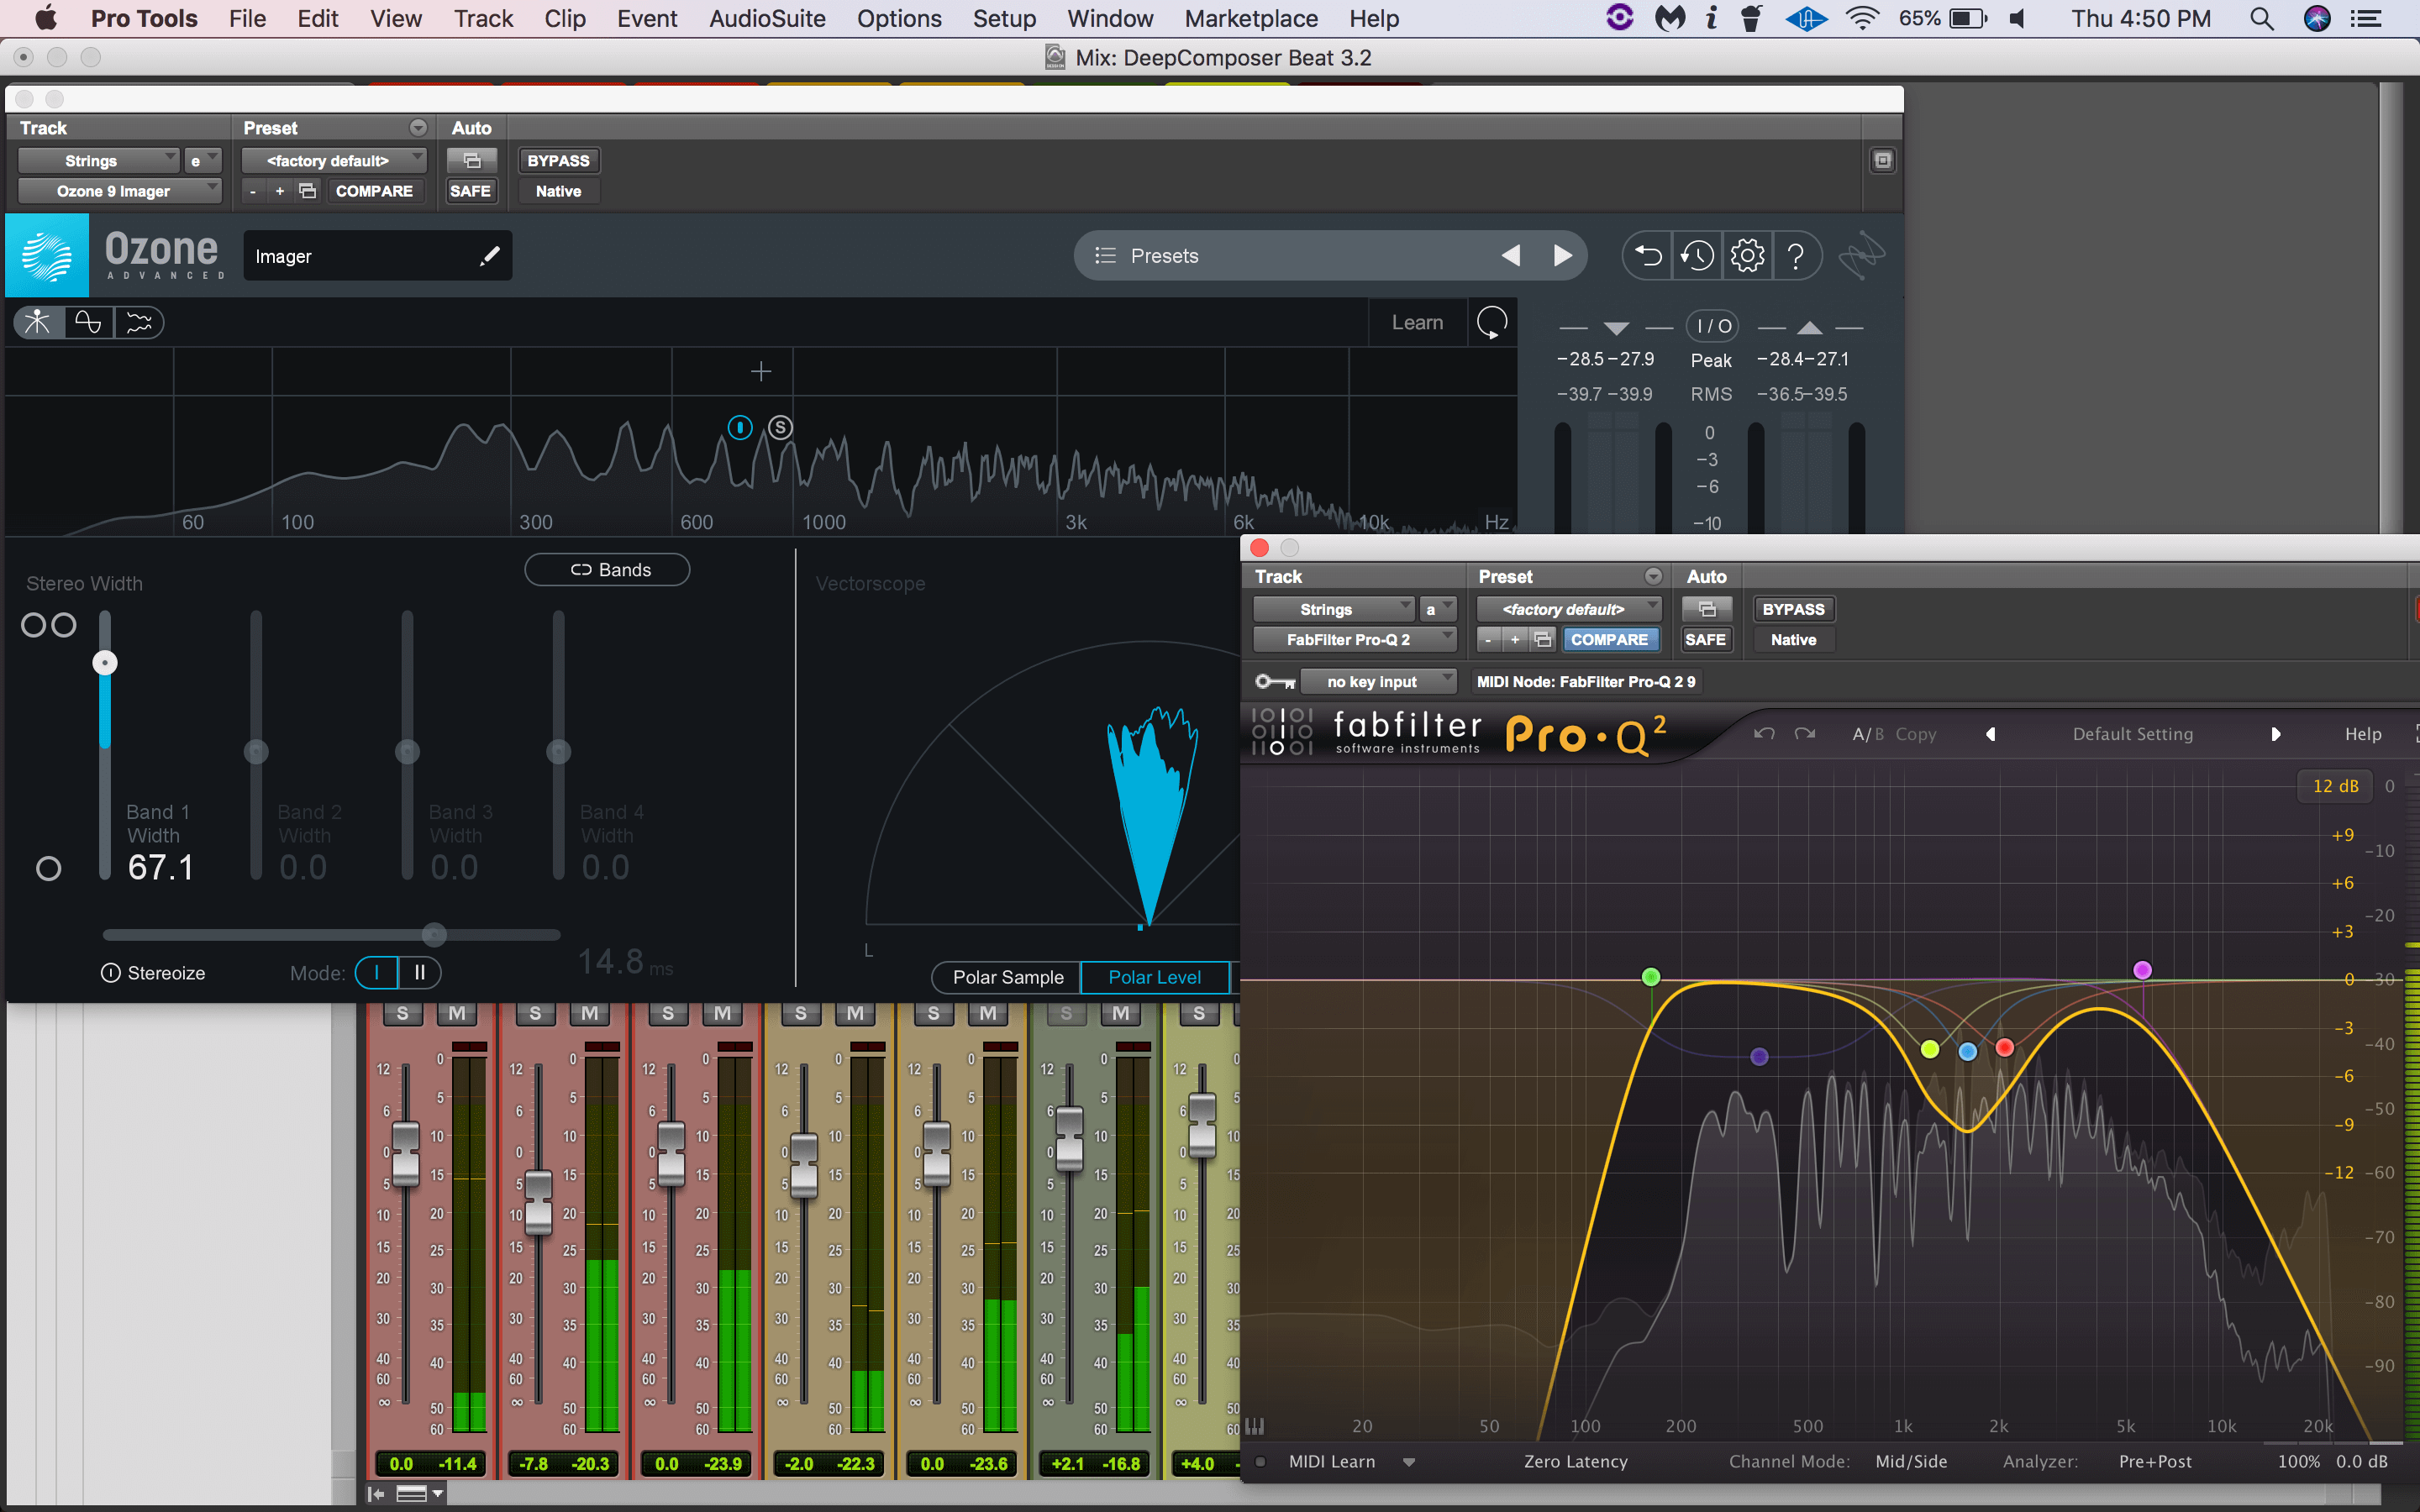Switch vectorscope to Polar Level tab
2420x1512 pixels.
coord(1154,977)
